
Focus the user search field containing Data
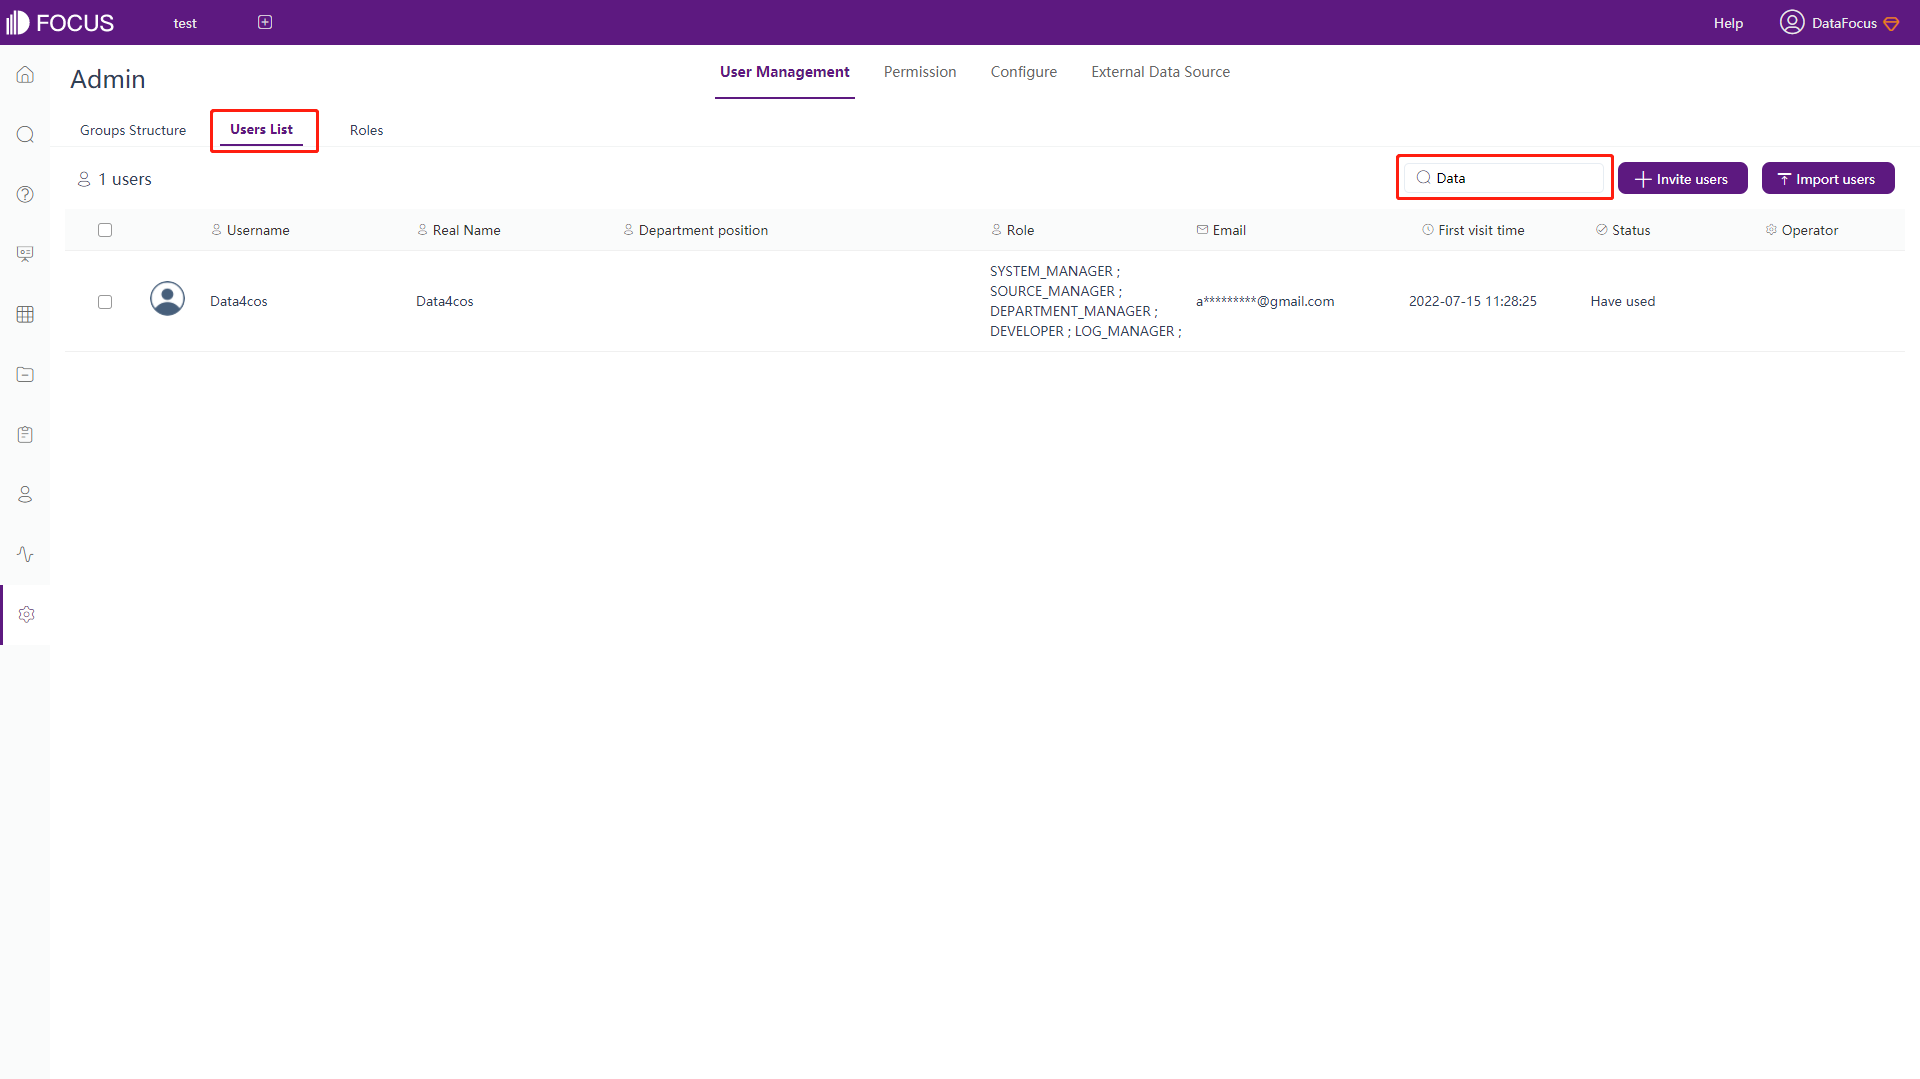(x=1505, y=178)
